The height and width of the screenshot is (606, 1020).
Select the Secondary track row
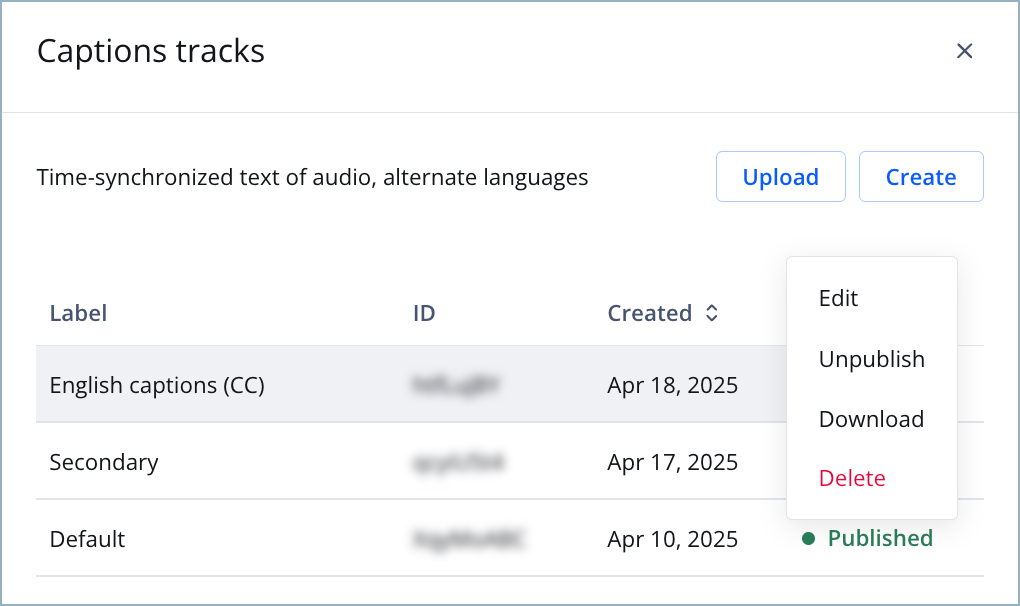click(x=104, y=462)
